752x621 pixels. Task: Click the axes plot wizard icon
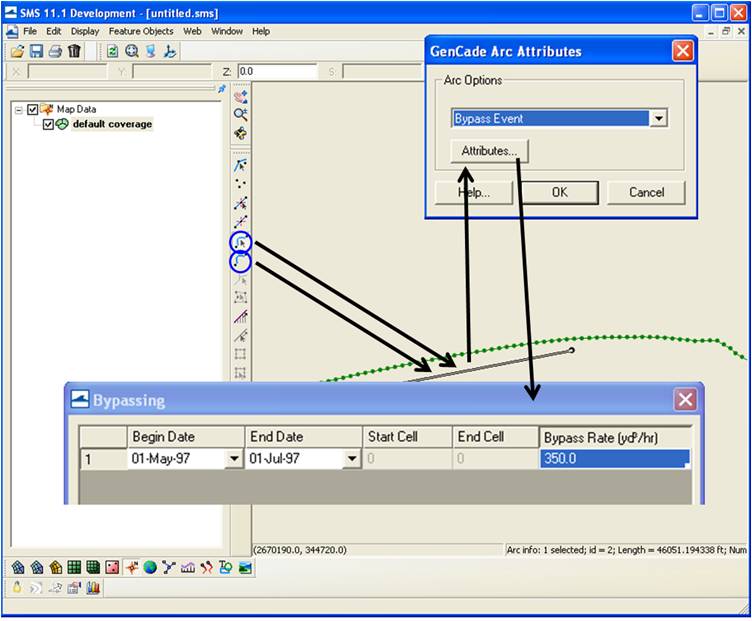pos(169,51)
